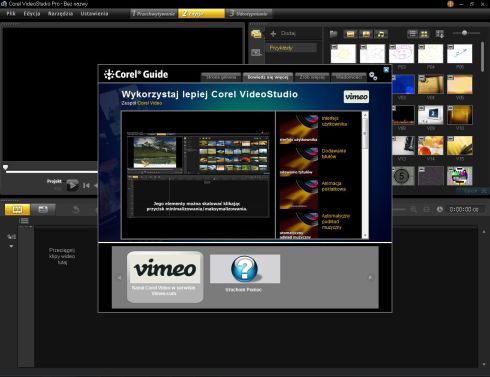The width and height of the screenshot is (490, 377).
Task: Click the small vimeo logo in guide header
Action: pos(356,97)
